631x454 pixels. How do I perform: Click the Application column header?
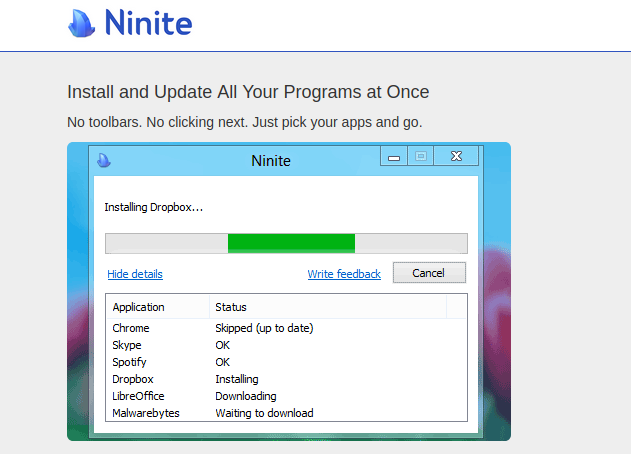click(x=158, y=307)
